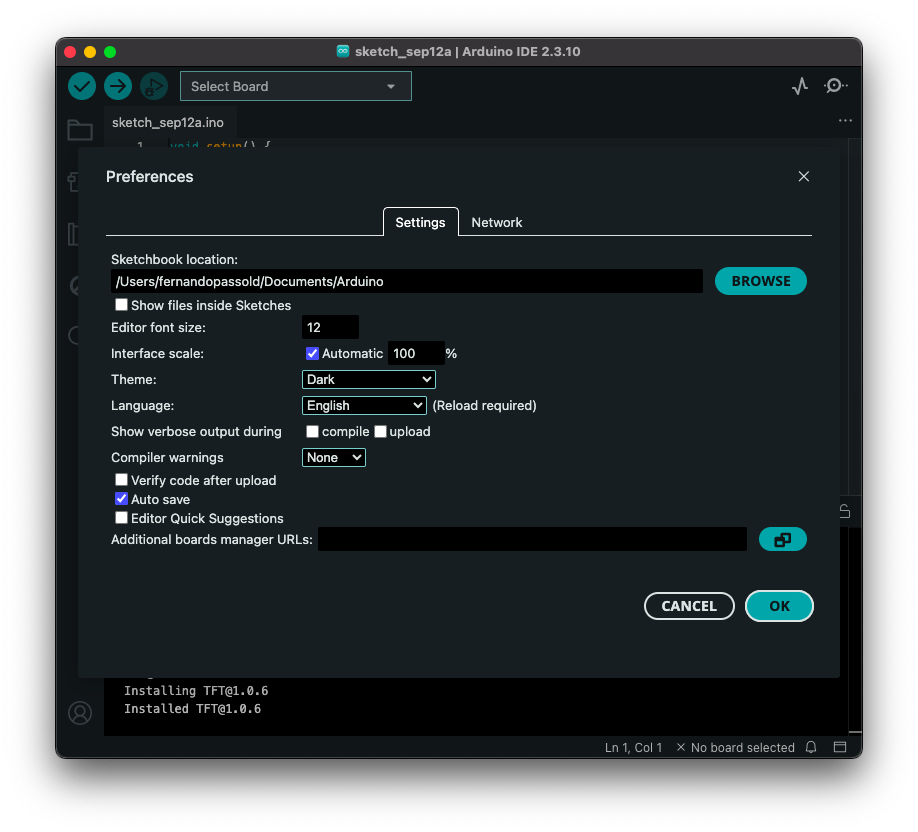Open the Sketchbook folder sidebar icon

[x=80, y=130]
